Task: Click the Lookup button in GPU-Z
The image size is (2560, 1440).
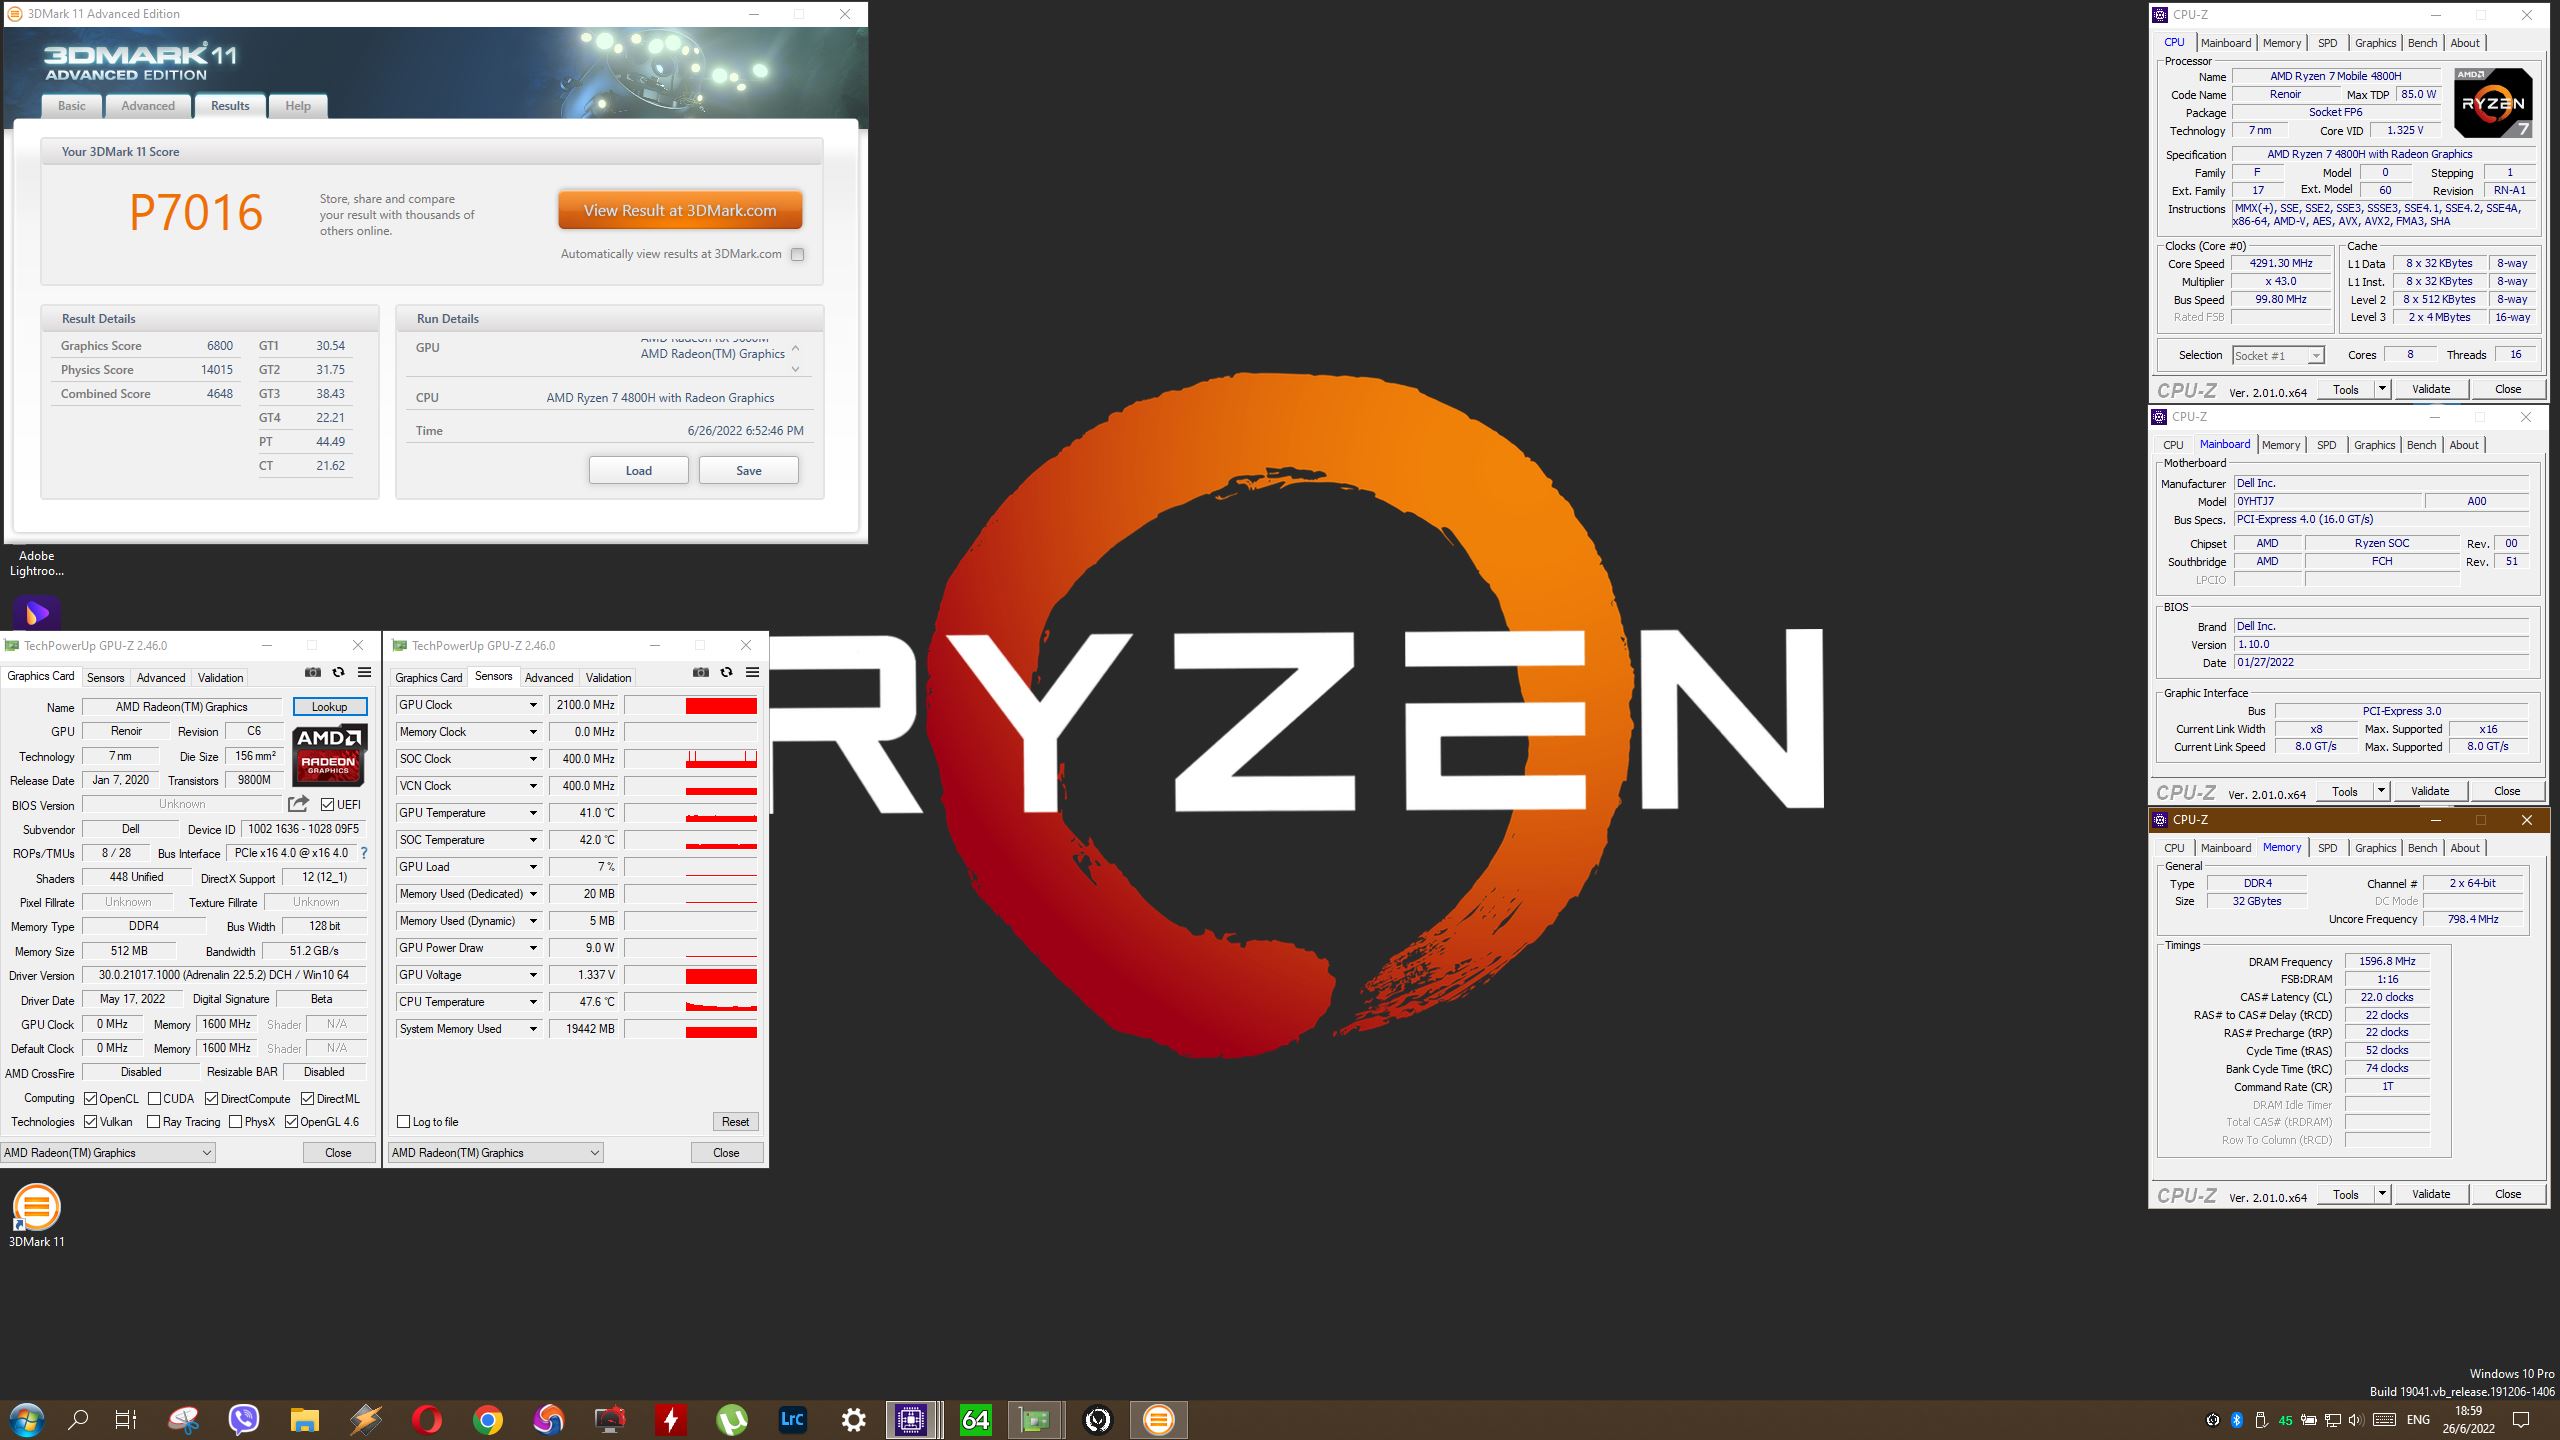Action: 330,706
